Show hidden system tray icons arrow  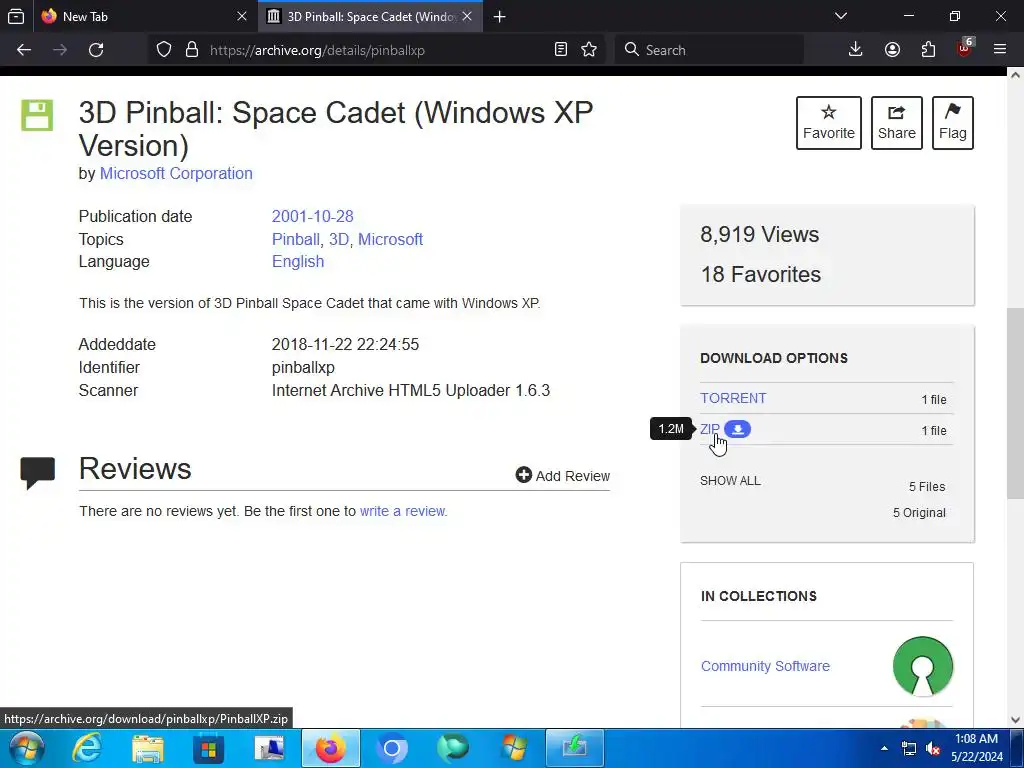tap(884, 748)
